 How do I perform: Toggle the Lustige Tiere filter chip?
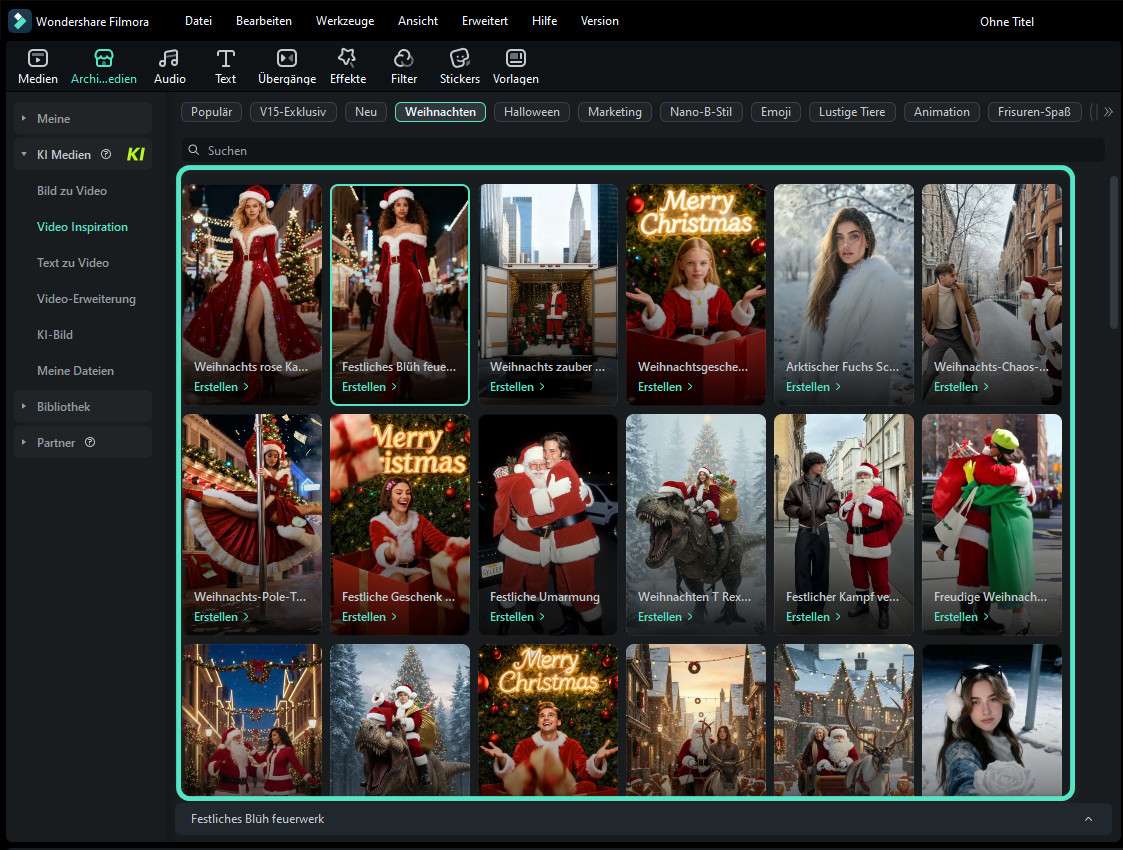tap(851, 111)
